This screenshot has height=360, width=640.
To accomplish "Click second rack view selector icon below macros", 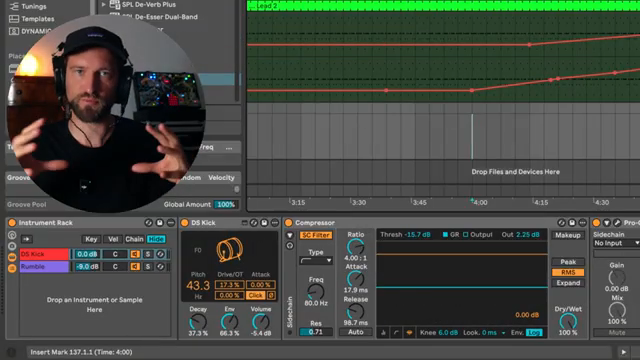I will [12, 246].
